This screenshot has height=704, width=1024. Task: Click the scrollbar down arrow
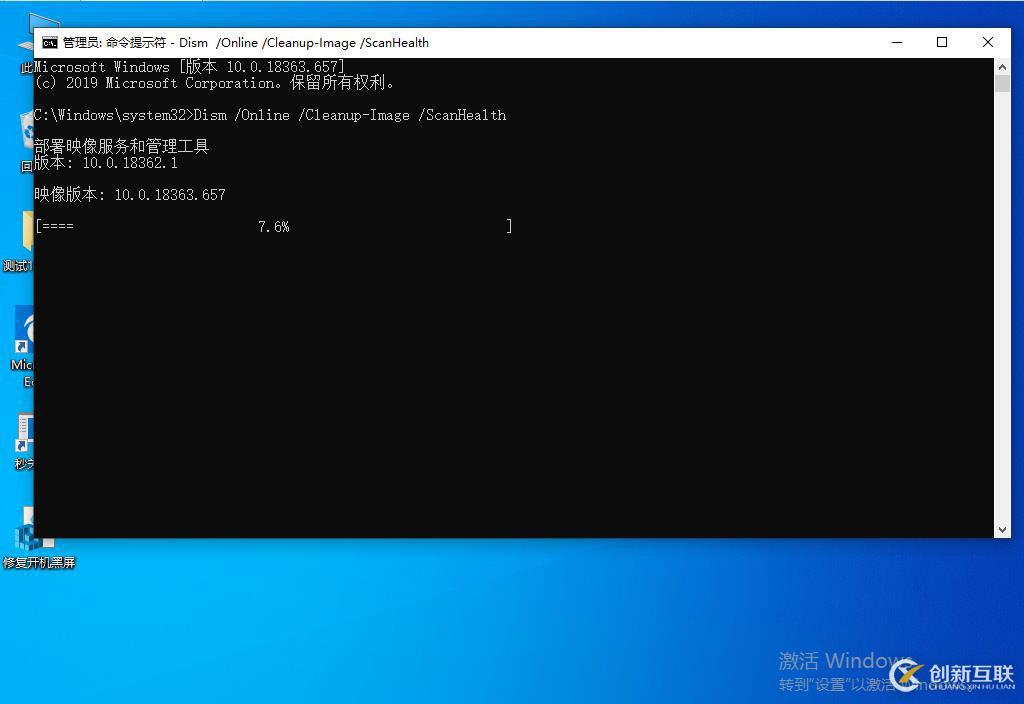(1002, 530)
